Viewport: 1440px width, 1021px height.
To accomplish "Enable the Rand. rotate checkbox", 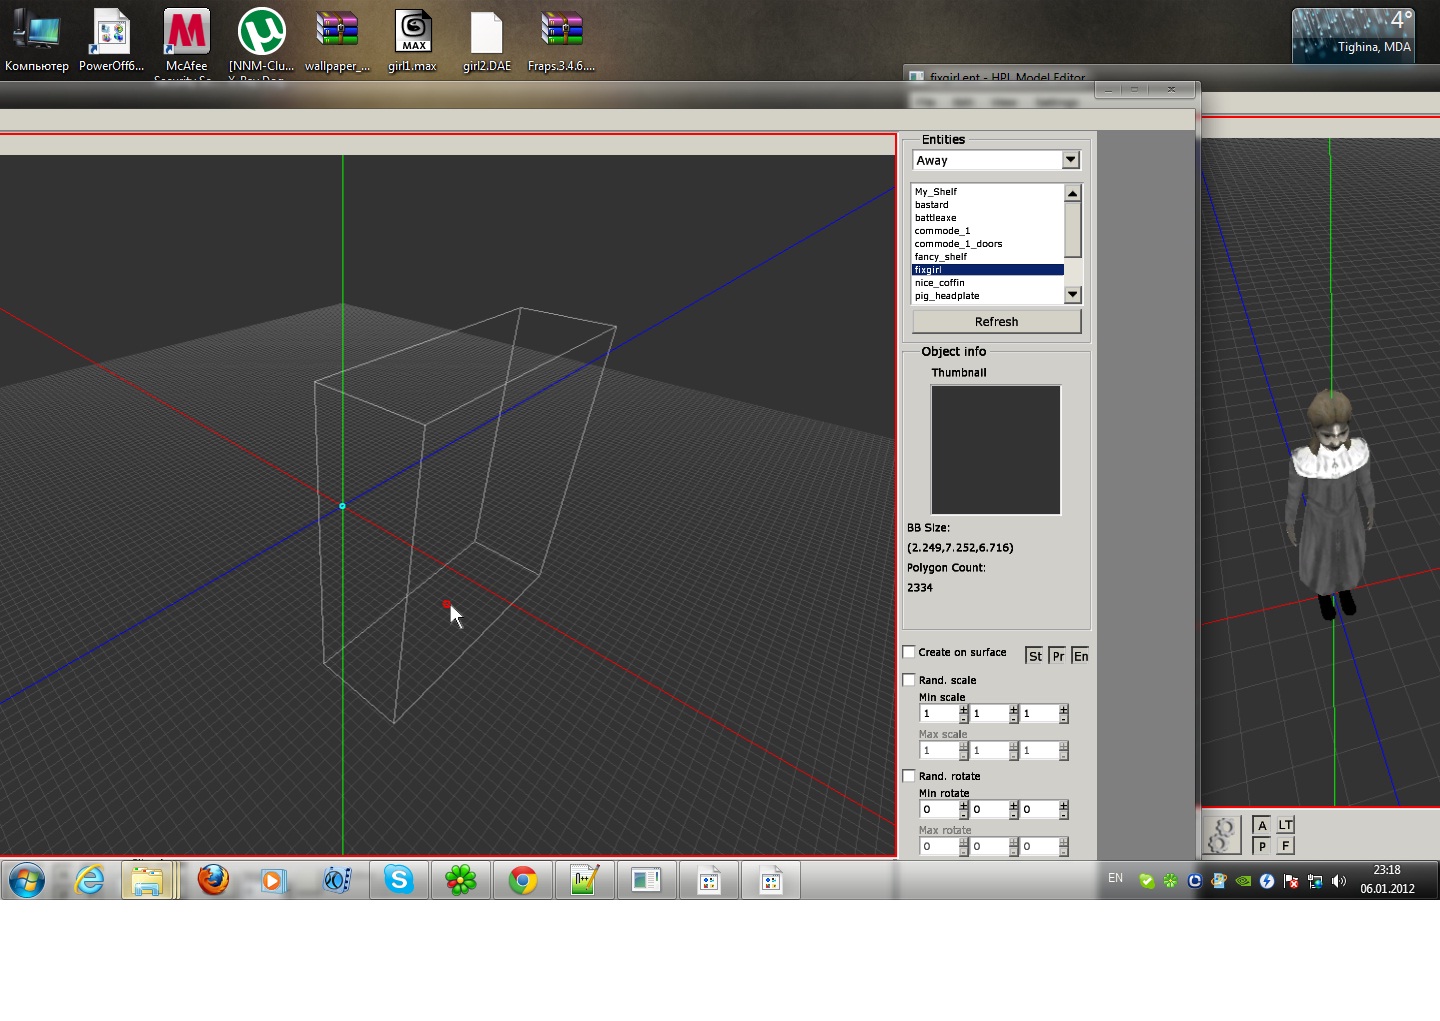I will pos(909,776).
